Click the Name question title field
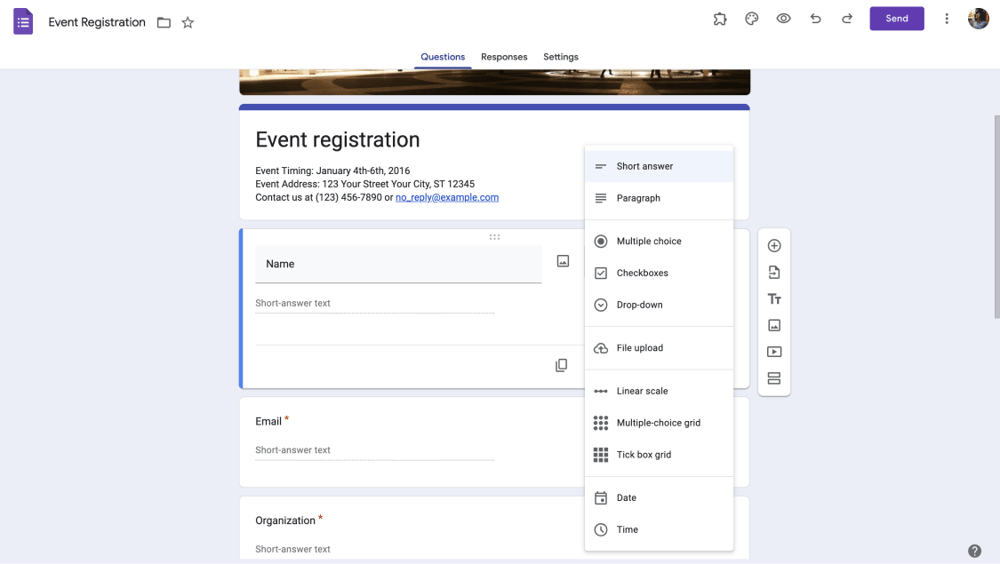Viewport: 1000px width, 564px height. (398, 264)
